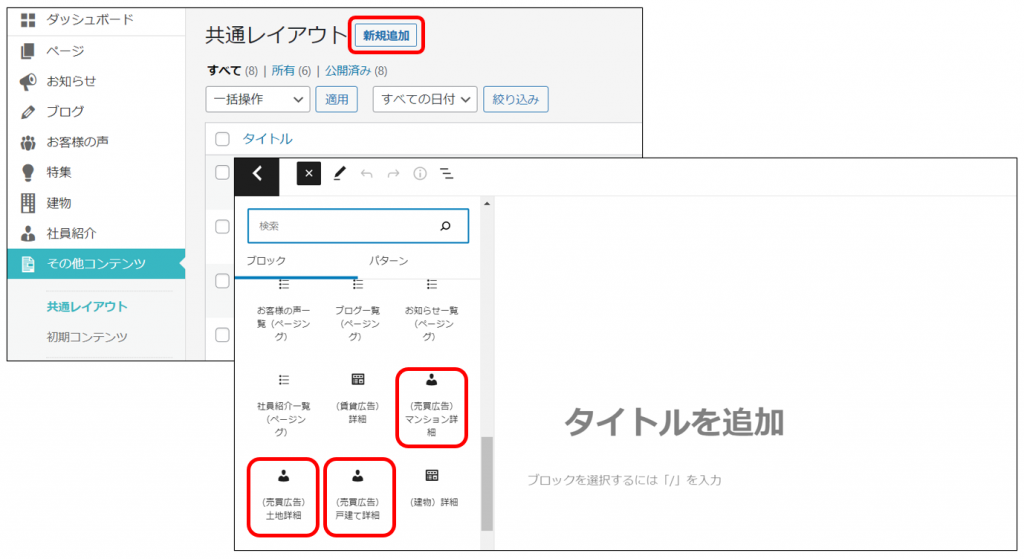Image resolution: width=1024 pixels, height=559 pixels.
Task: Insert the (売買広告) 土地詳細 block
Action: (283, 494)
